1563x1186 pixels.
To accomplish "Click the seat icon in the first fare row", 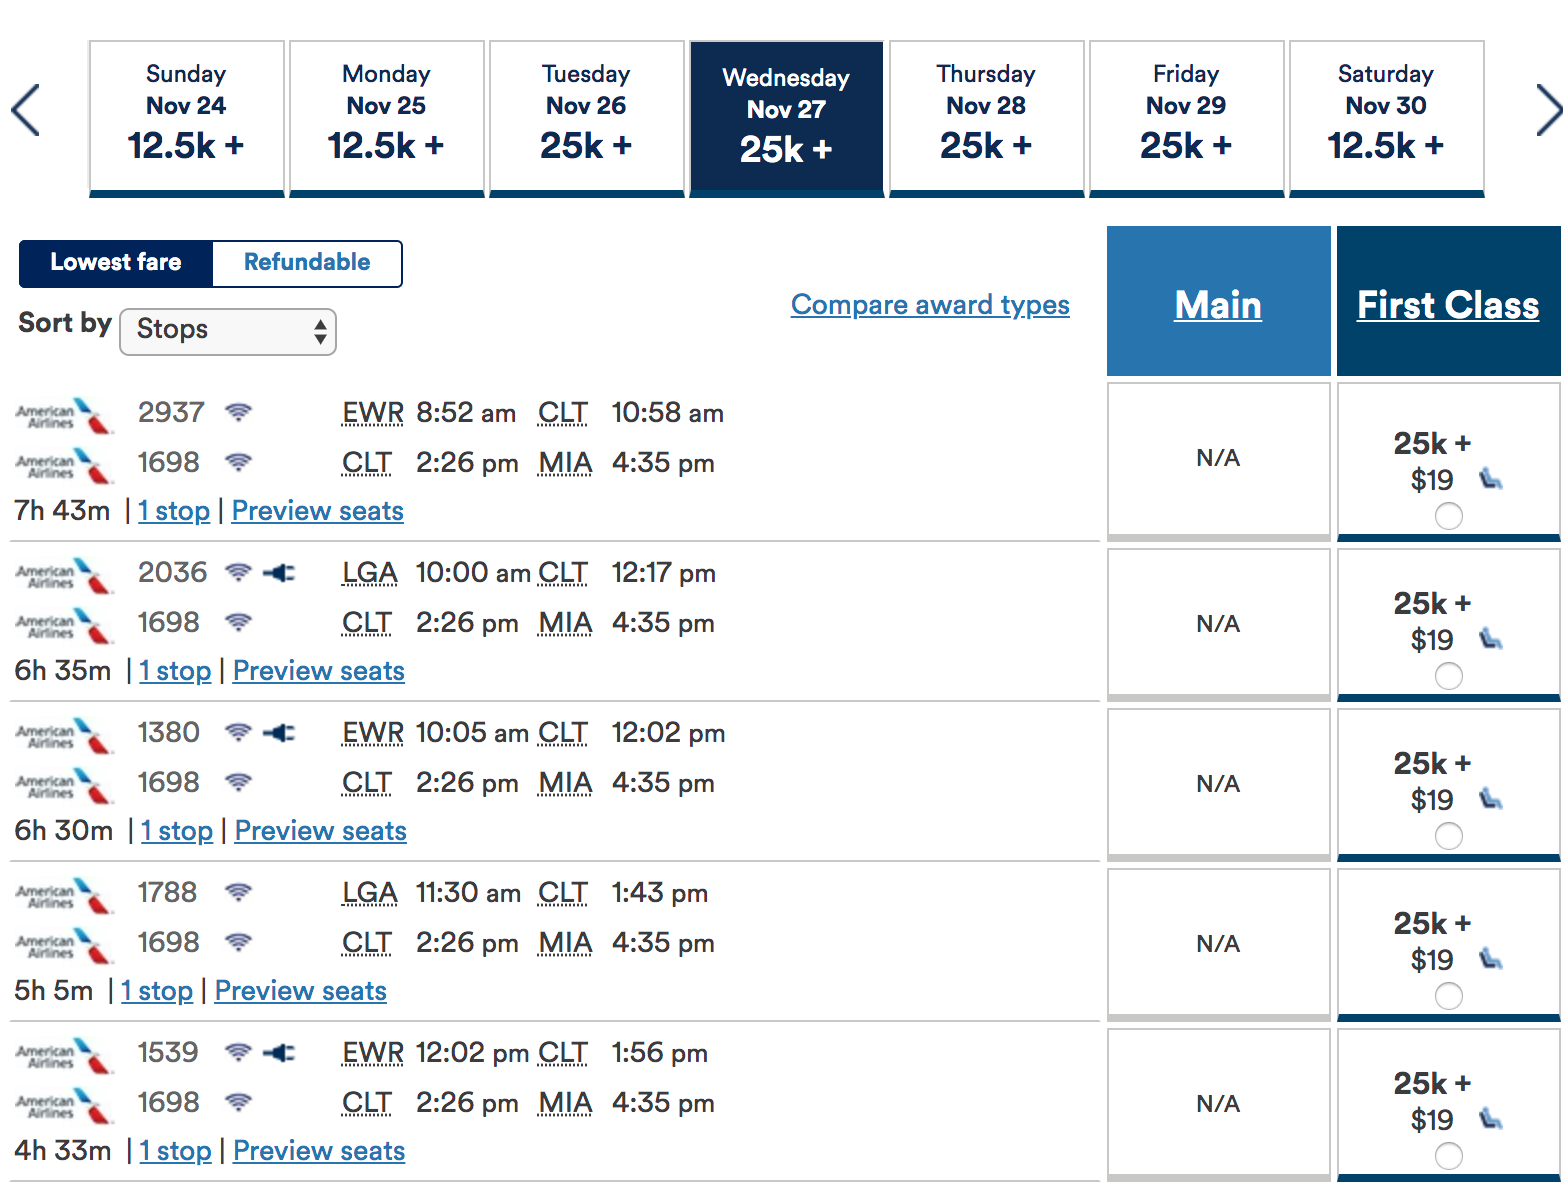I will (x=1491, y=479).
